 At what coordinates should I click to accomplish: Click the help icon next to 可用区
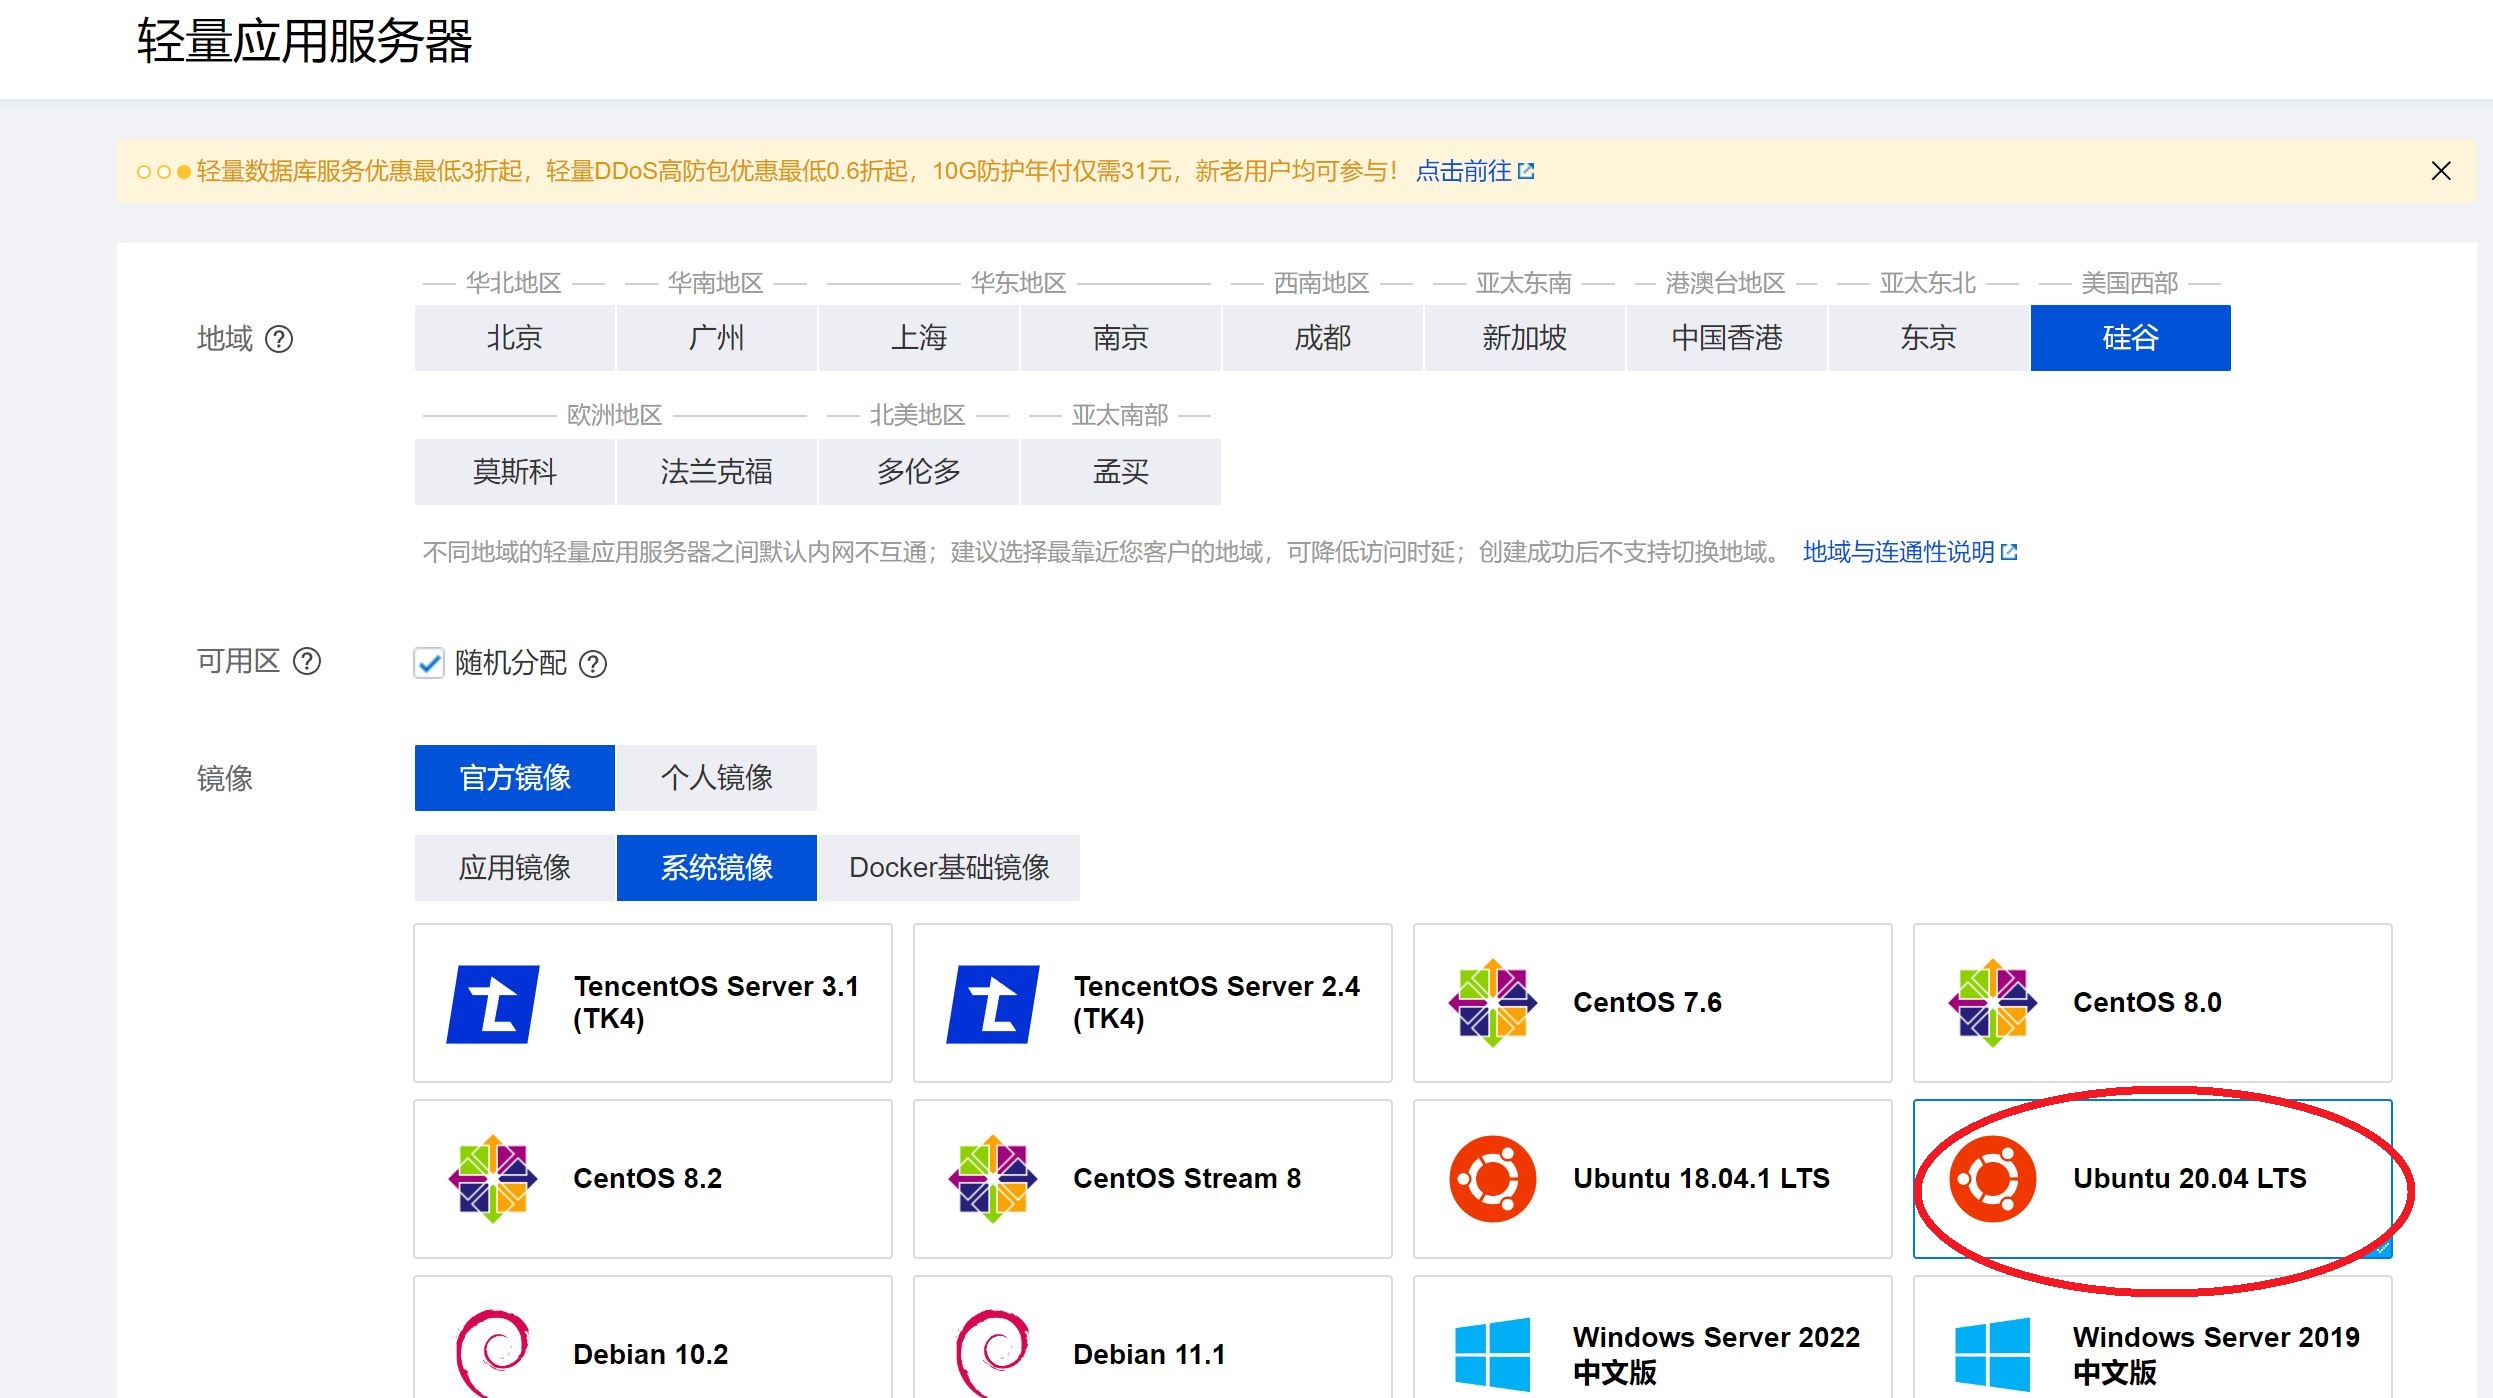pyautogui.click(x=307, y=661)
